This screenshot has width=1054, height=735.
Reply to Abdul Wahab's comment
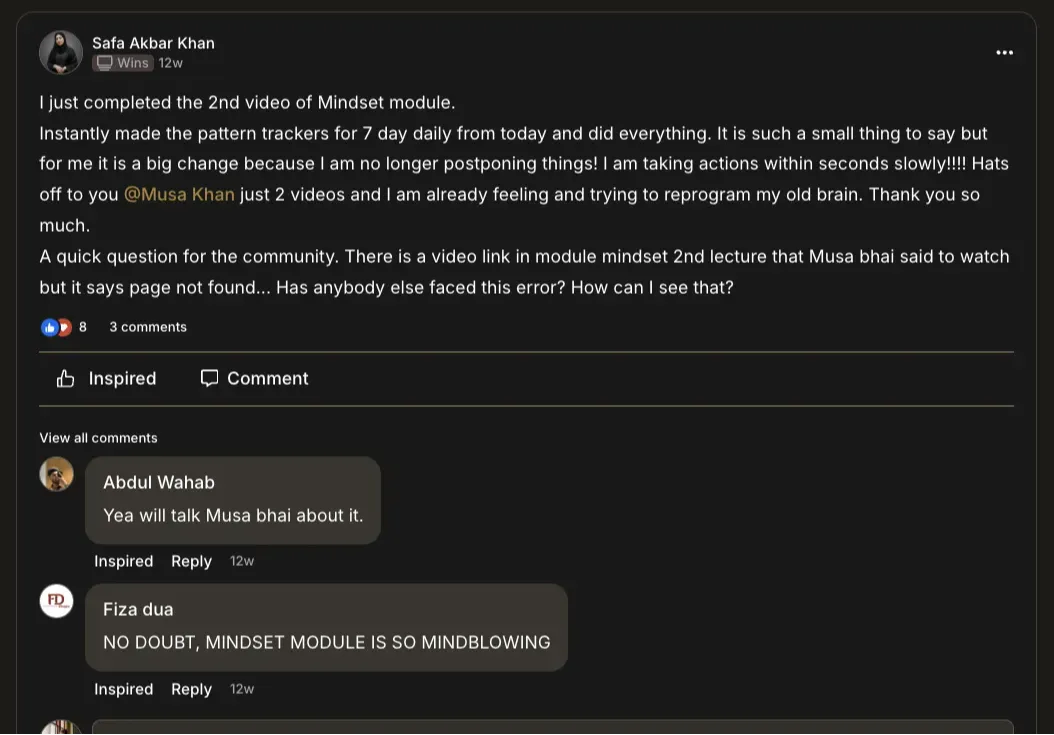click(191, 561)
